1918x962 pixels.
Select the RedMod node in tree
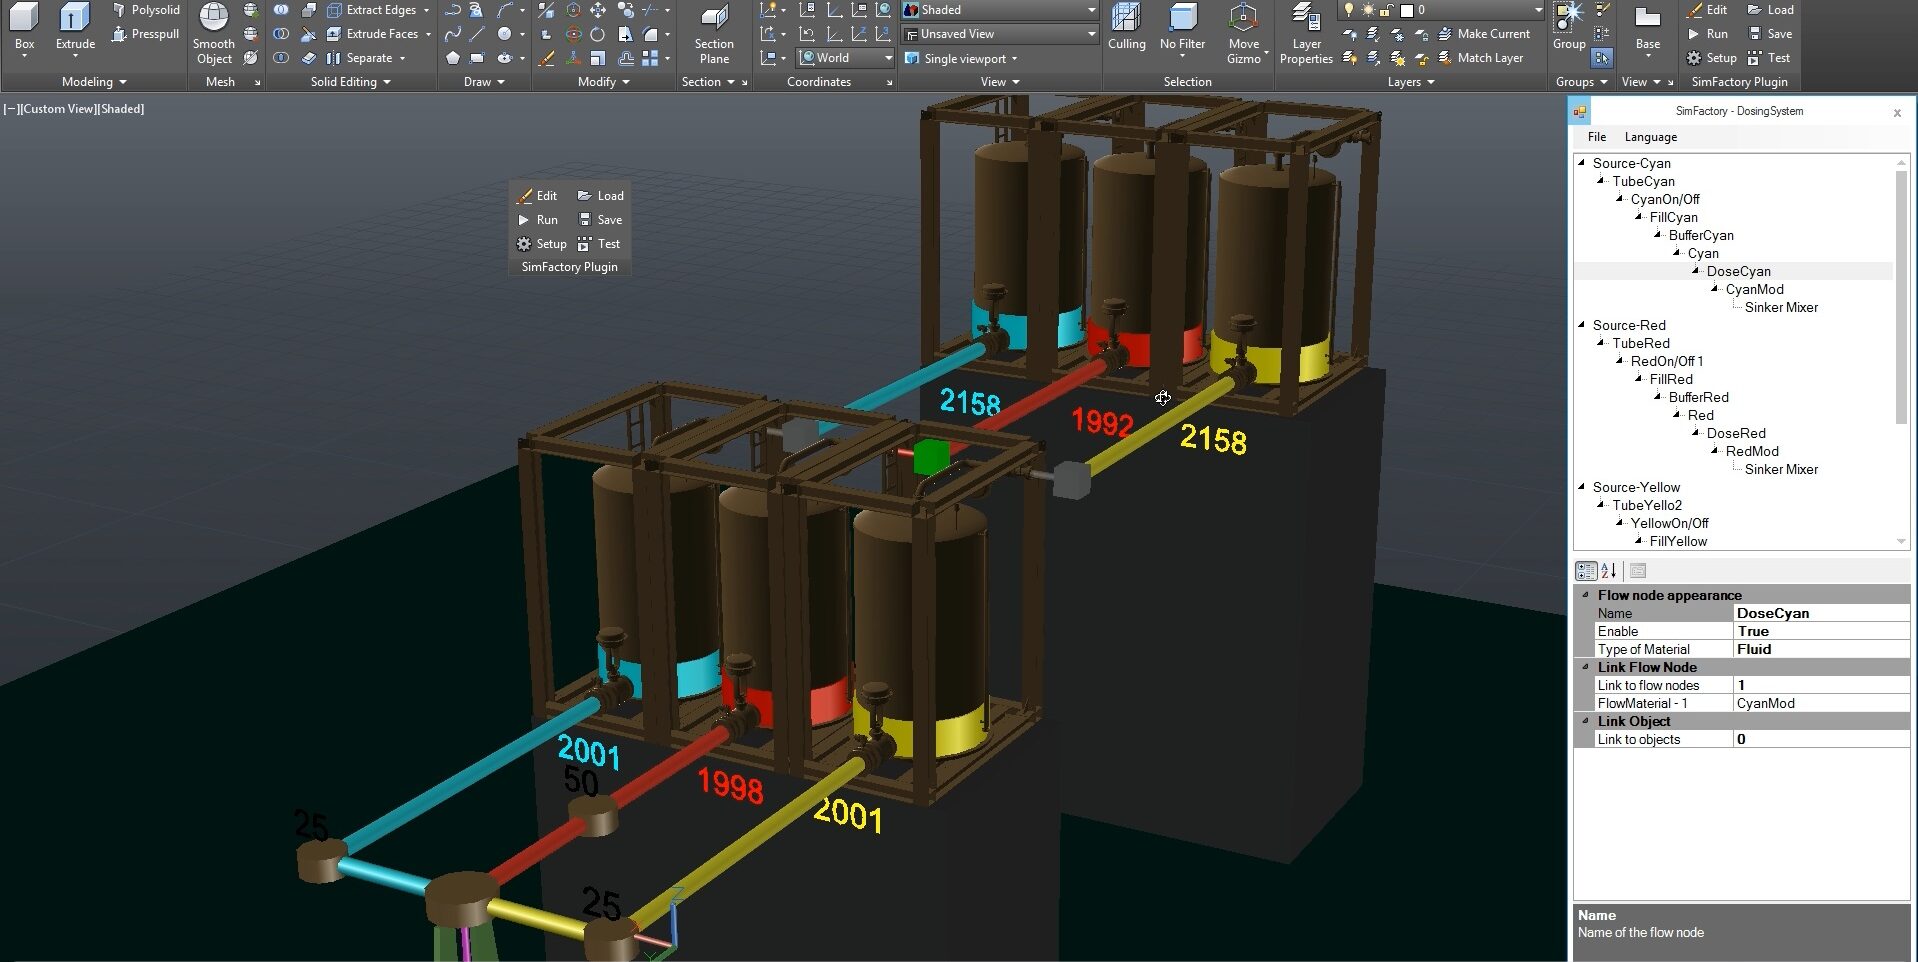coord(1752,451)
